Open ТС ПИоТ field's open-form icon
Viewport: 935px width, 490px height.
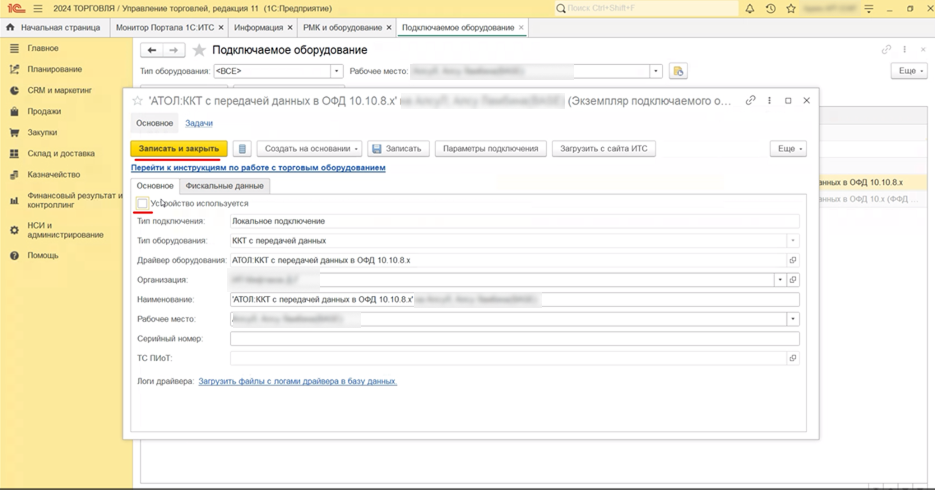(x=792, y=358)
